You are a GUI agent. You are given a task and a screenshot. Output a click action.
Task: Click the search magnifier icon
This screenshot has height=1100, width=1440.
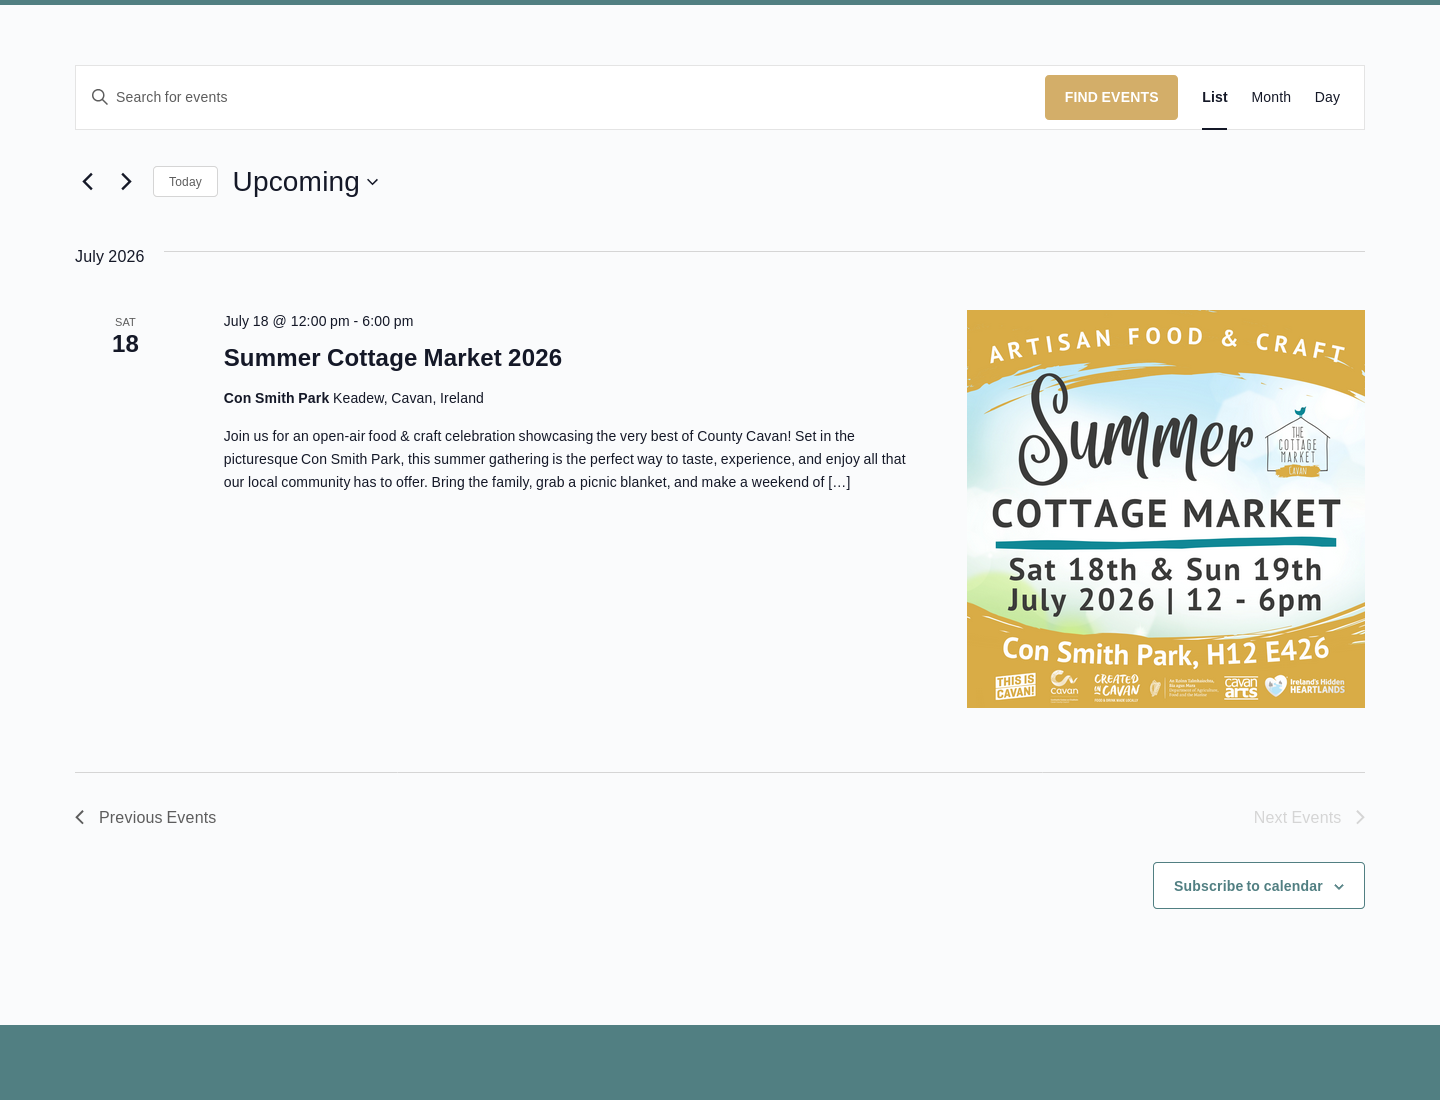pyautogui.click(x=100, y=97)
